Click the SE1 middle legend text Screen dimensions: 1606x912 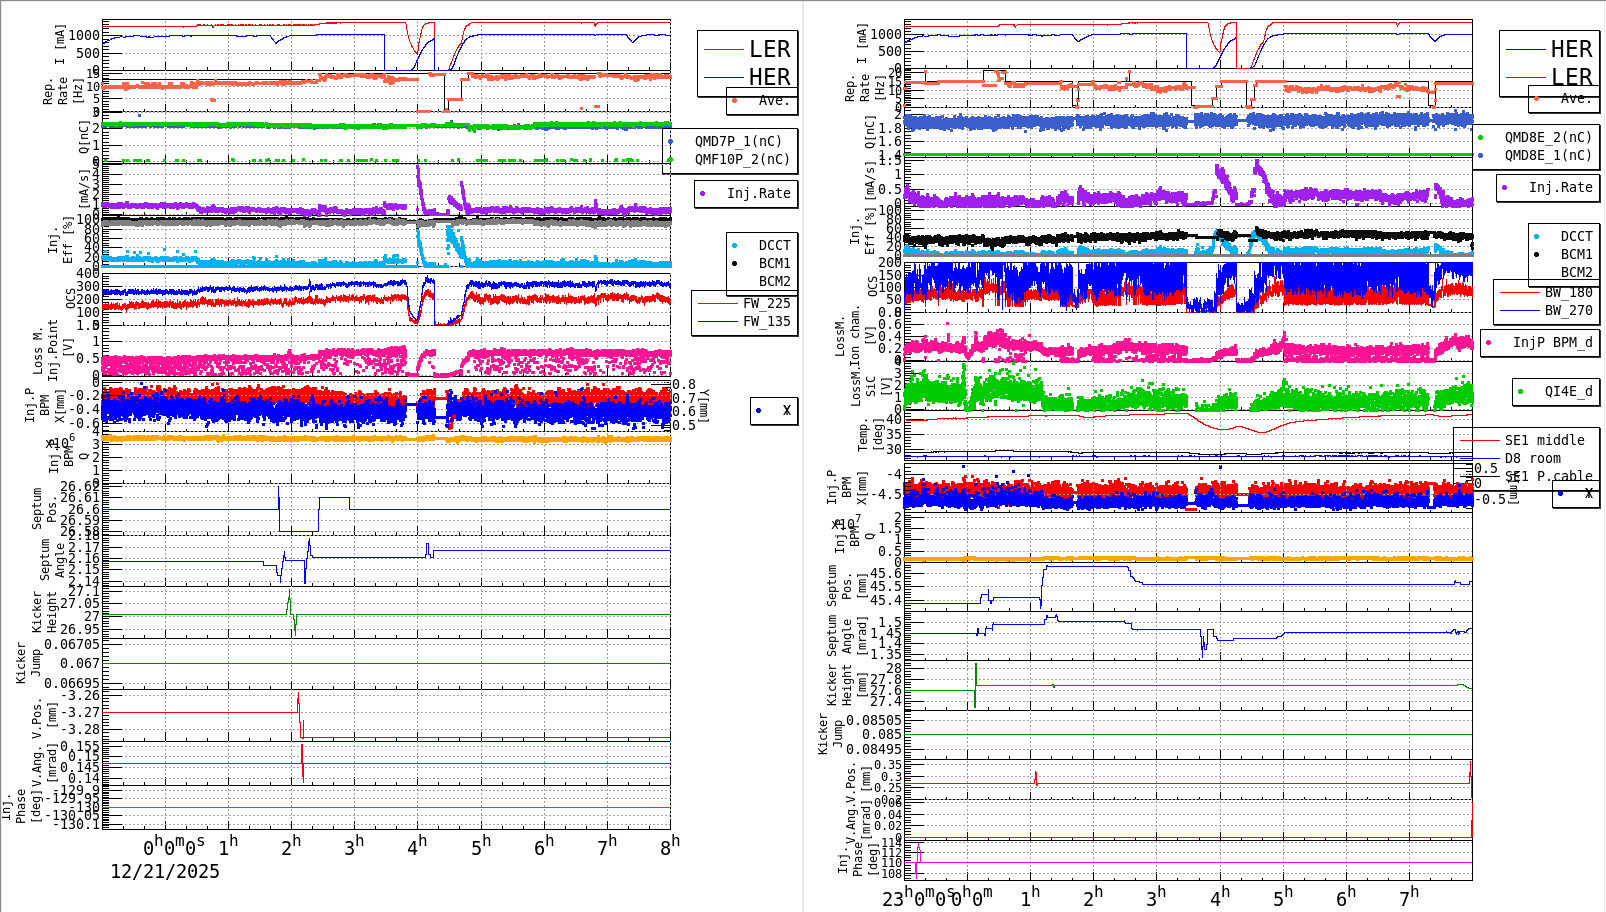pos(1543,440)
